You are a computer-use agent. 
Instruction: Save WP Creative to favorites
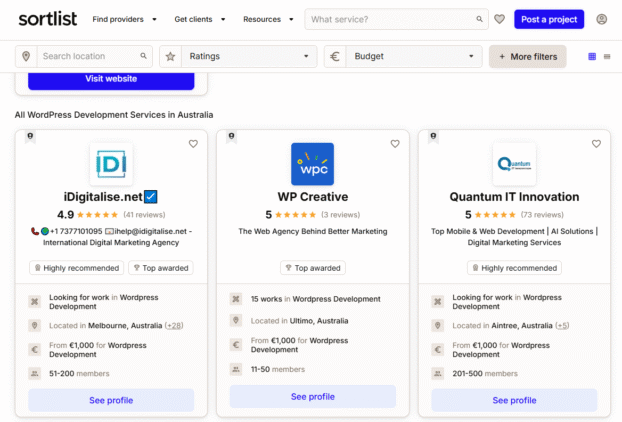(395, 144)
